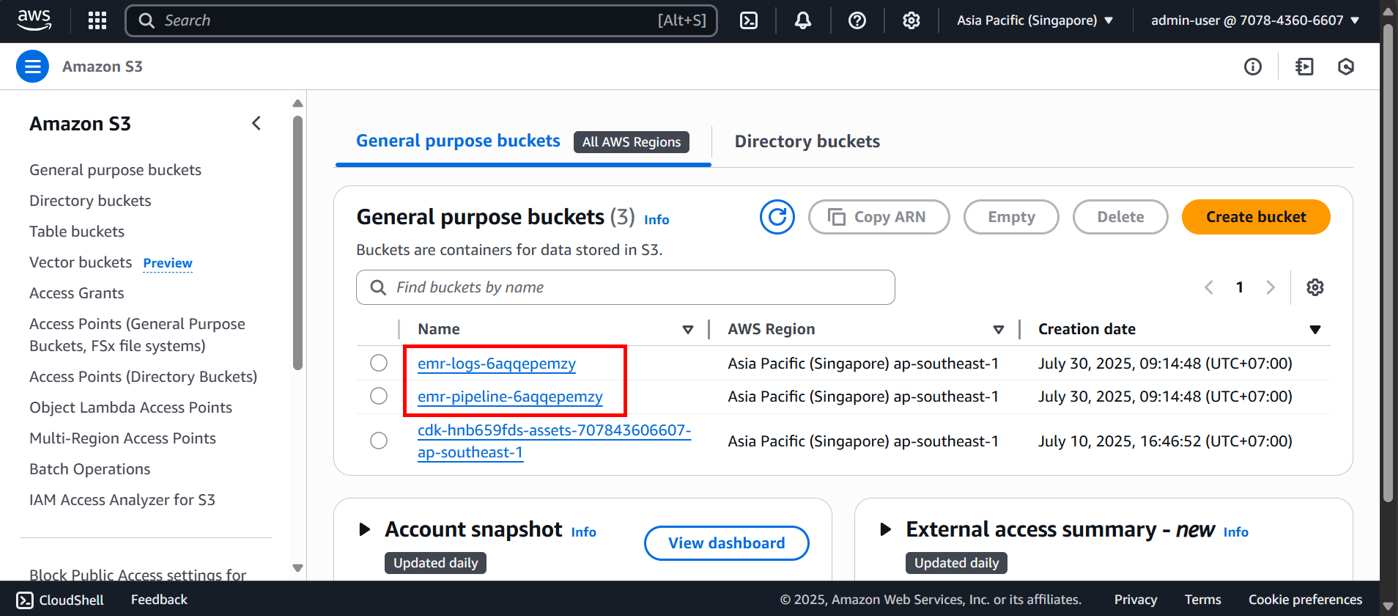Expand the External access summary section
This screenshot has height=616, width=1398.
click(885, 529)
